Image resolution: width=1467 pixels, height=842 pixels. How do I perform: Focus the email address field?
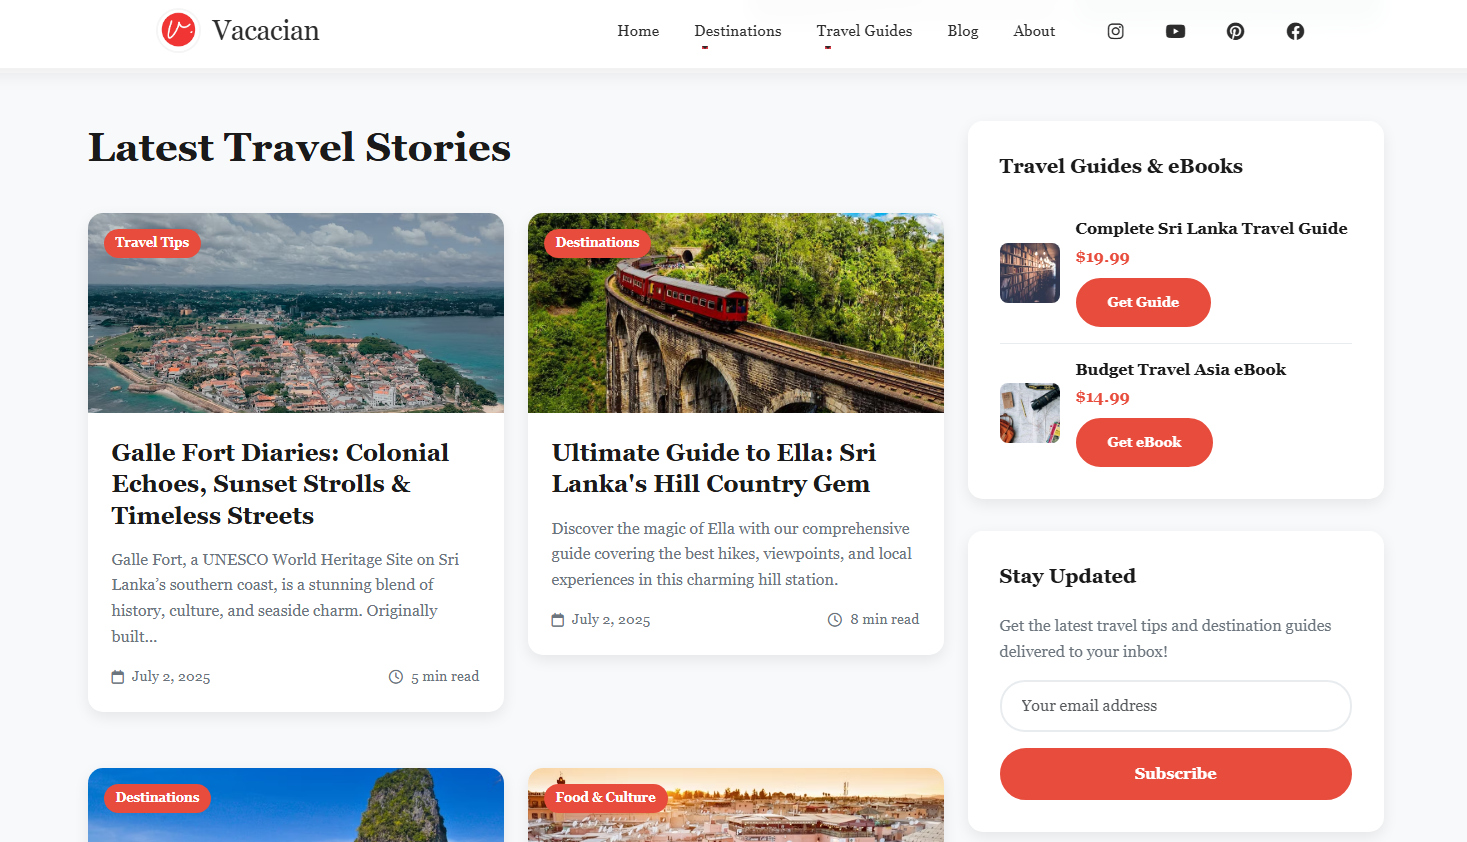(x=1175, y=706)
